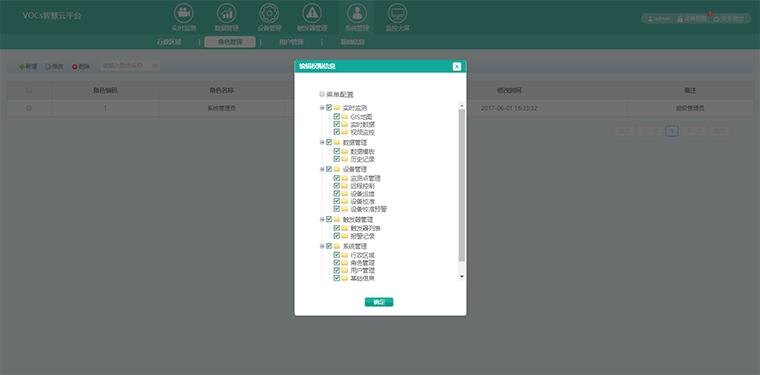Image resolution: width=760 pixels, height=375 pixels.
Task: Open 系统管理 person icon in top navigation
Action: click(x=357, y=13)
